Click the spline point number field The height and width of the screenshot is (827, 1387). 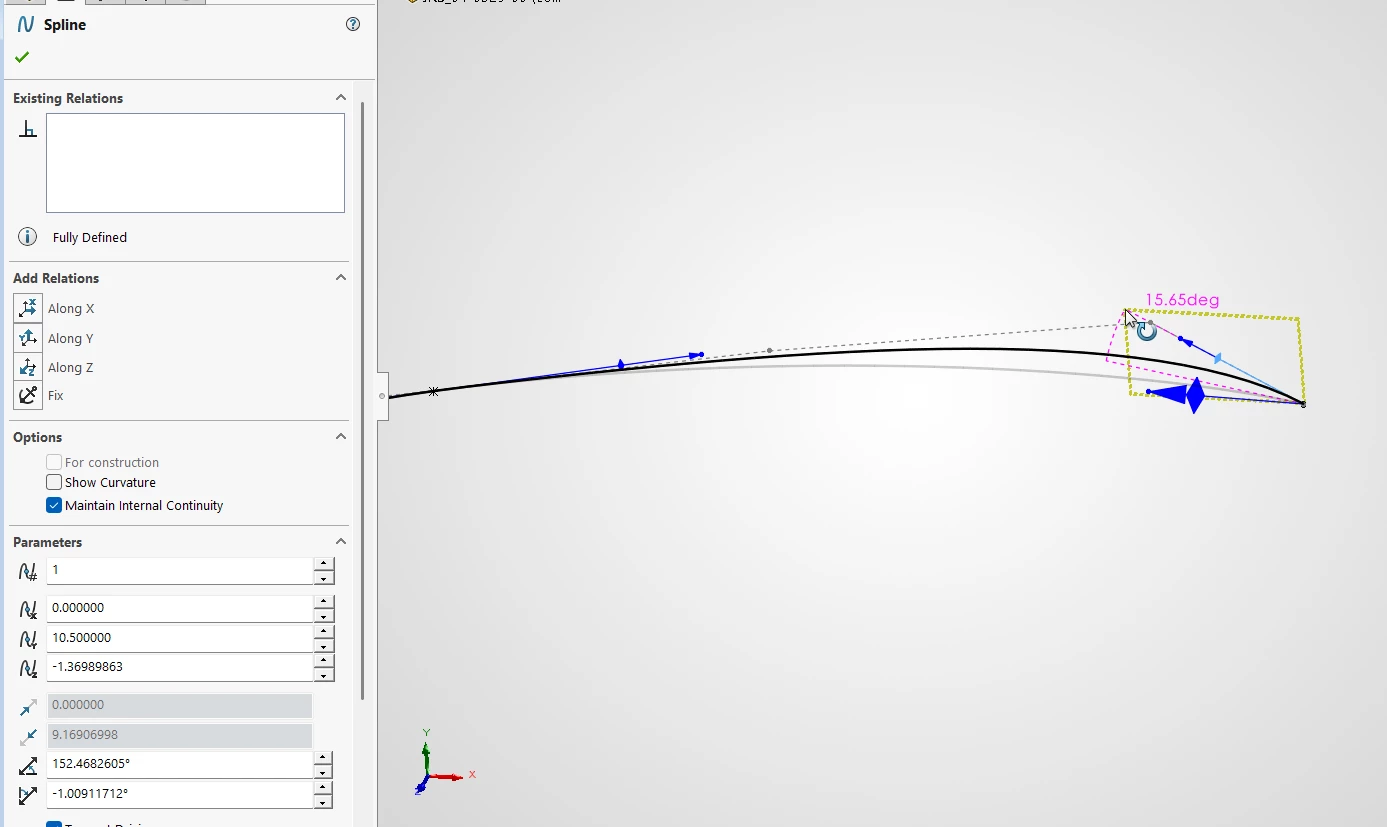180,570
